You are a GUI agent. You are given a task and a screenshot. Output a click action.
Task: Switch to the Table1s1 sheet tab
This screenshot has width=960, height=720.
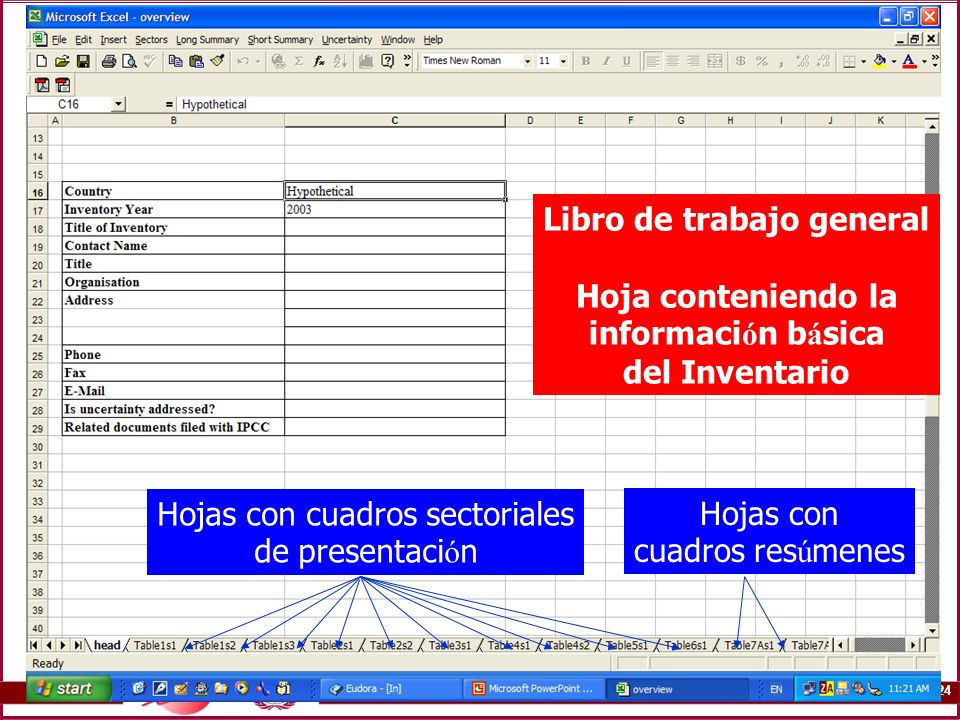(x=155, y=645)
